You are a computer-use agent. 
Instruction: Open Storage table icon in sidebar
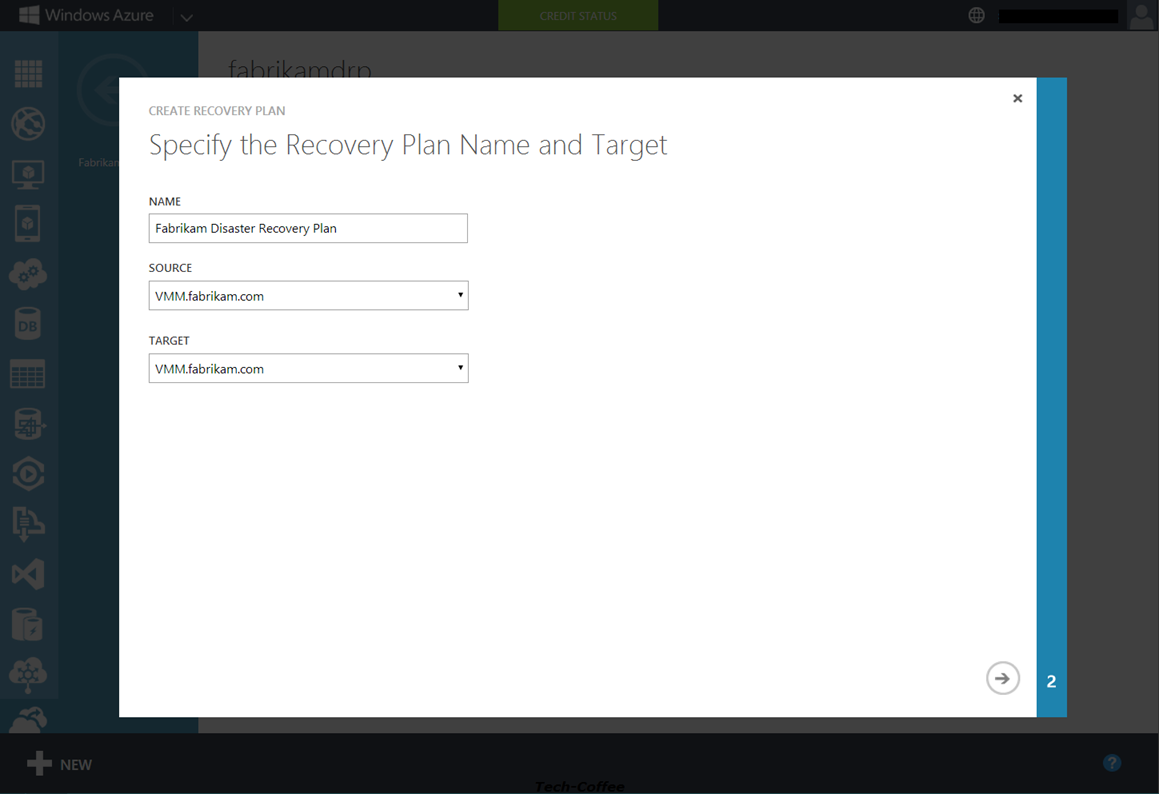[28, 374]
